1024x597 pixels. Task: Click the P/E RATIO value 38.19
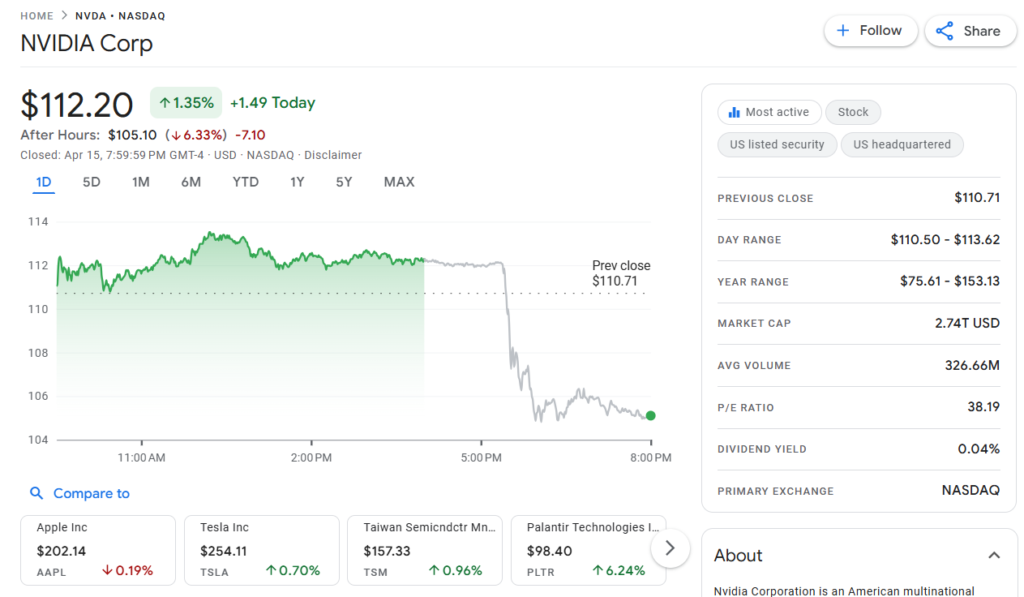984,407
